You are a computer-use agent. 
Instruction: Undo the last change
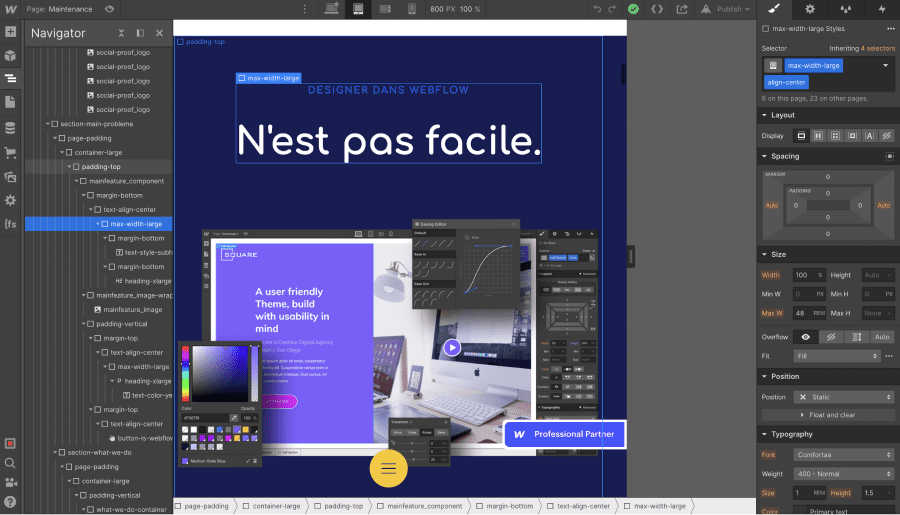pos(597,9)
